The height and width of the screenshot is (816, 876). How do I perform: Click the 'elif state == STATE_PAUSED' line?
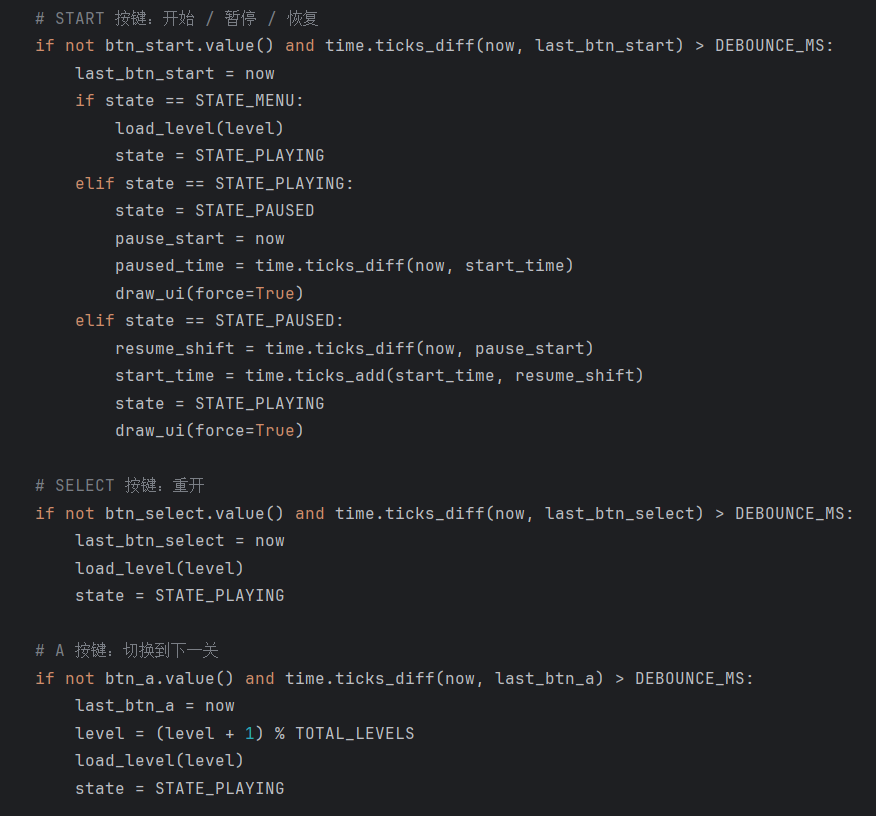pyautogui.click(x=209, y=321)
